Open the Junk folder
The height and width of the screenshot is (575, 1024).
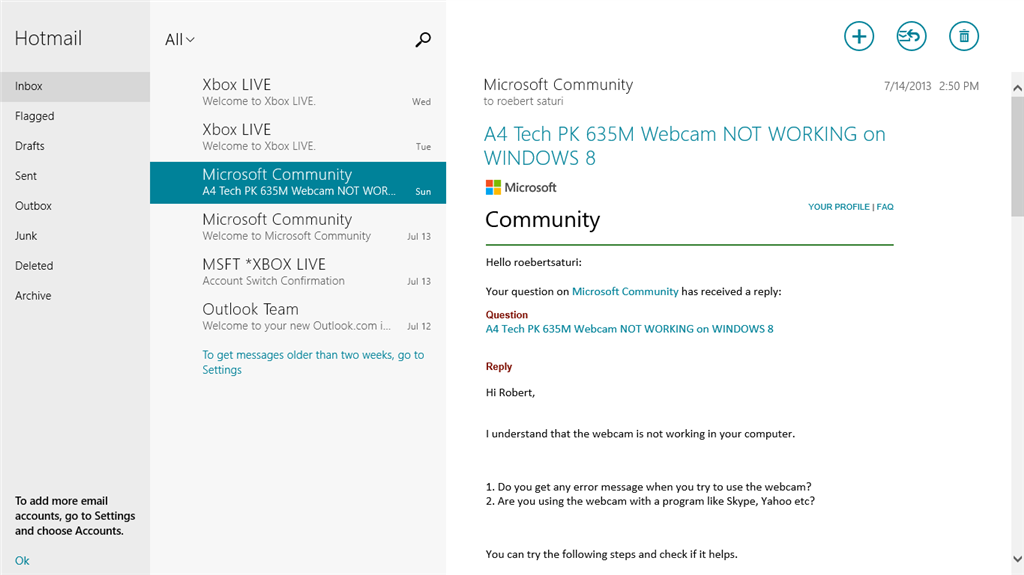click(x=75, y=237)
